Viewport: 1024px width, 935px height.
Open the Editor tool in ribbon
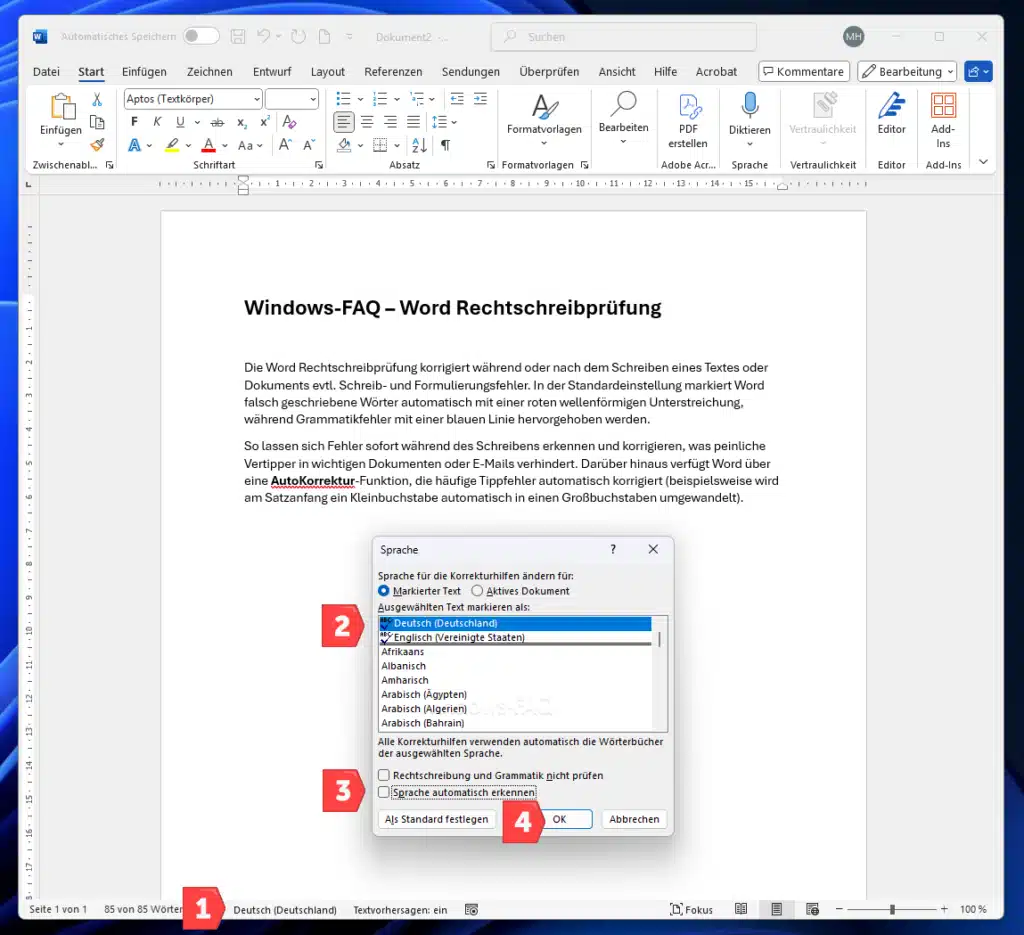[x=891, y=114]
